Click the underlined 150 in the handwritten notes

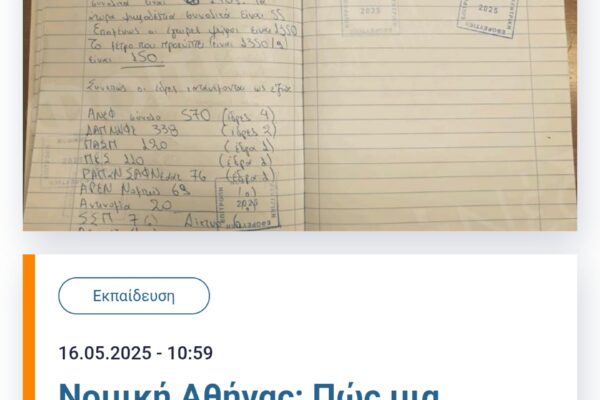point(143,58)
